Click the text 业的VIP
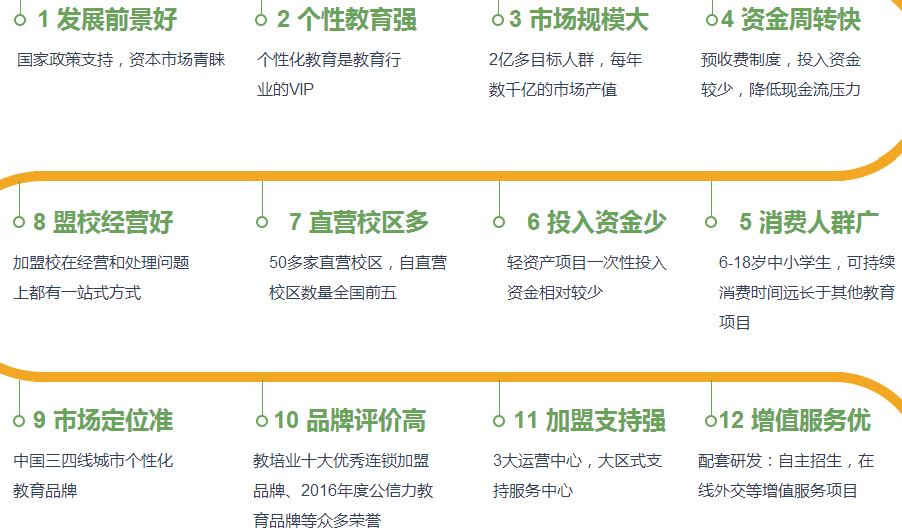The height and width of the screenshot is (528, 902). coord(285,90)
